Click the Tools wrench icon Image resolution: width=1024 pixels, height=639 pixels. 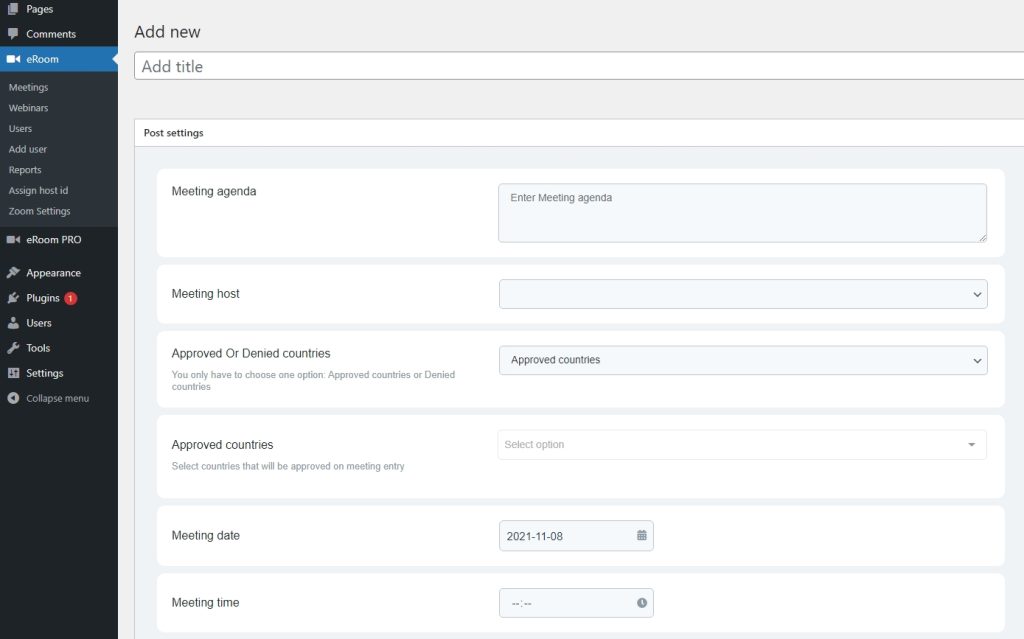tap(13, 348)
